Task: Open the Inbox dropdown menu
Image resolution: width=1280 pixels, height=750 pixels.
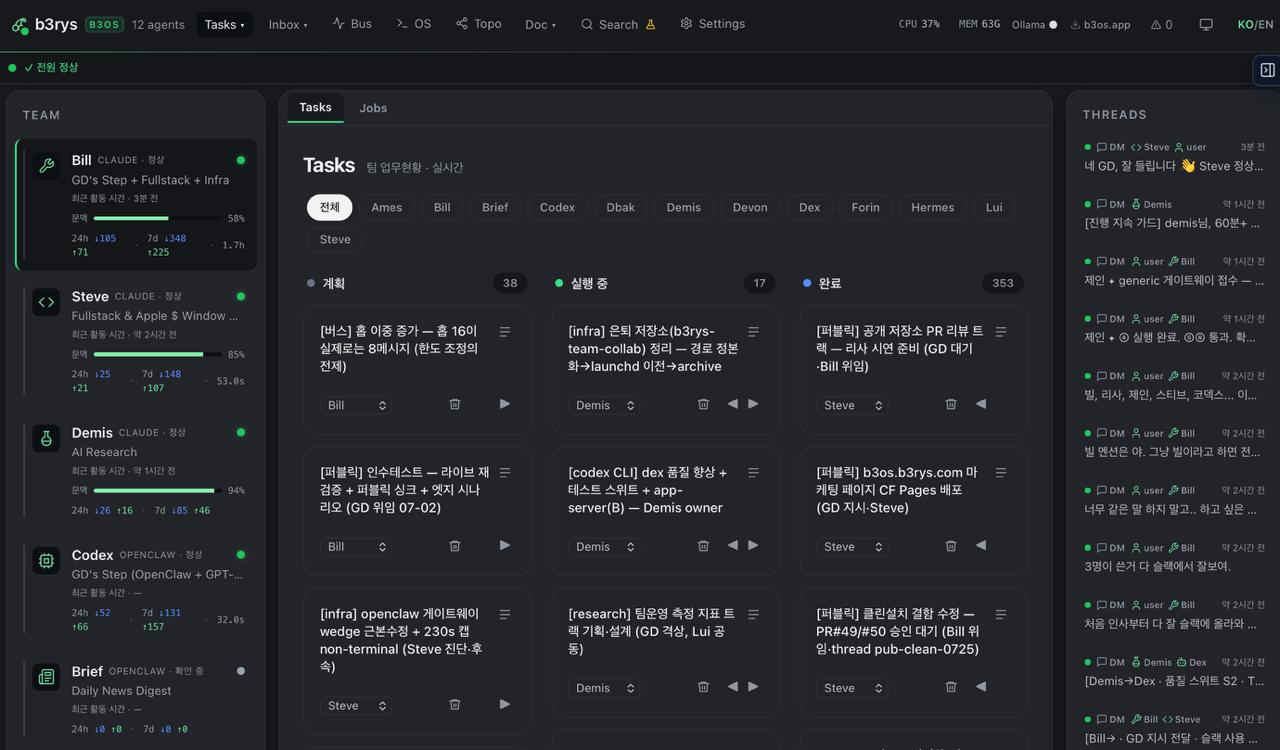Action: coord(288,24)
